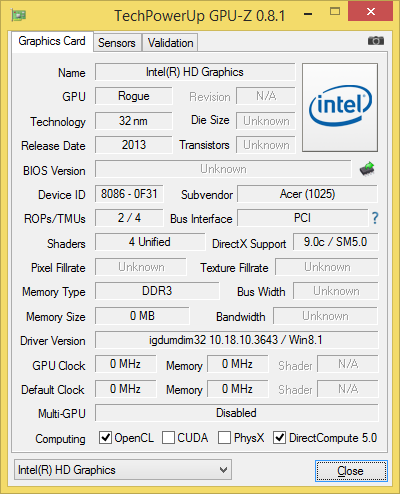Toggle the CUDA checkbox
Screen dimensions: 400x494
click(168, 437)
